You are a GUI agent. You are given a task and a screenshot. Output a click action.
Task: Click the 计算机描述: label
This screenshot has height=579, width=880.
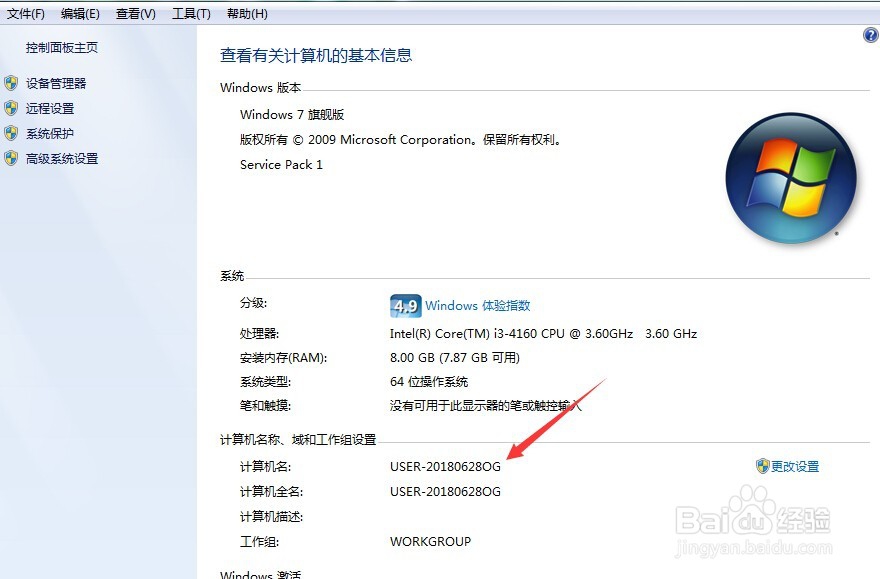click(x=272, y=517)
